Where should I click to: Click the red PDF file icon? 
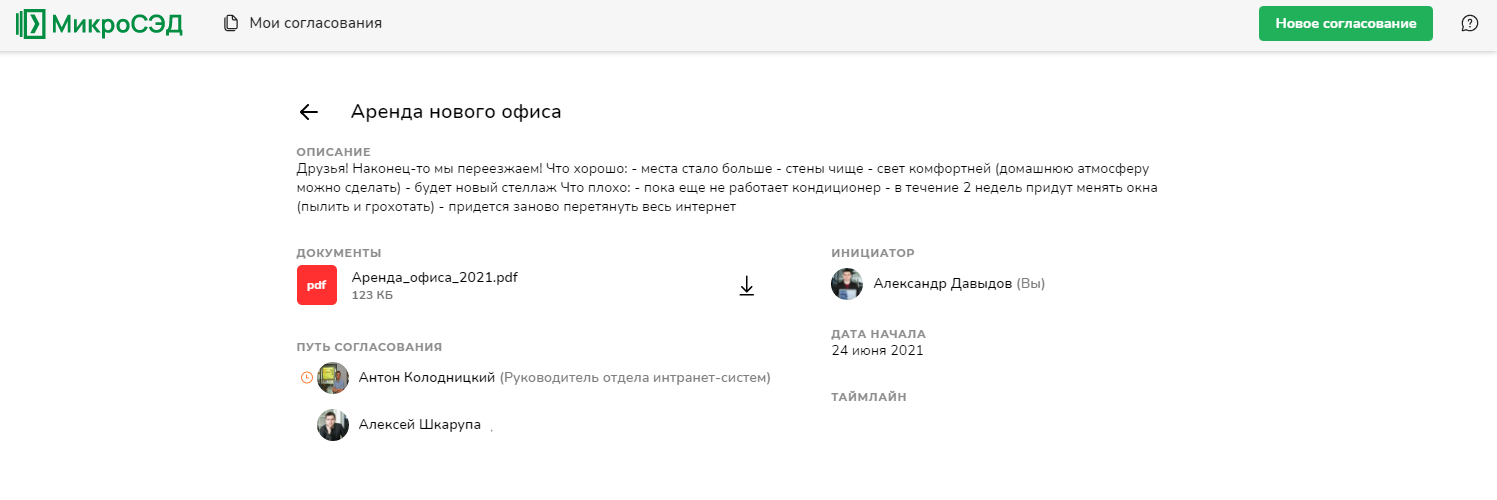[317, 285]
